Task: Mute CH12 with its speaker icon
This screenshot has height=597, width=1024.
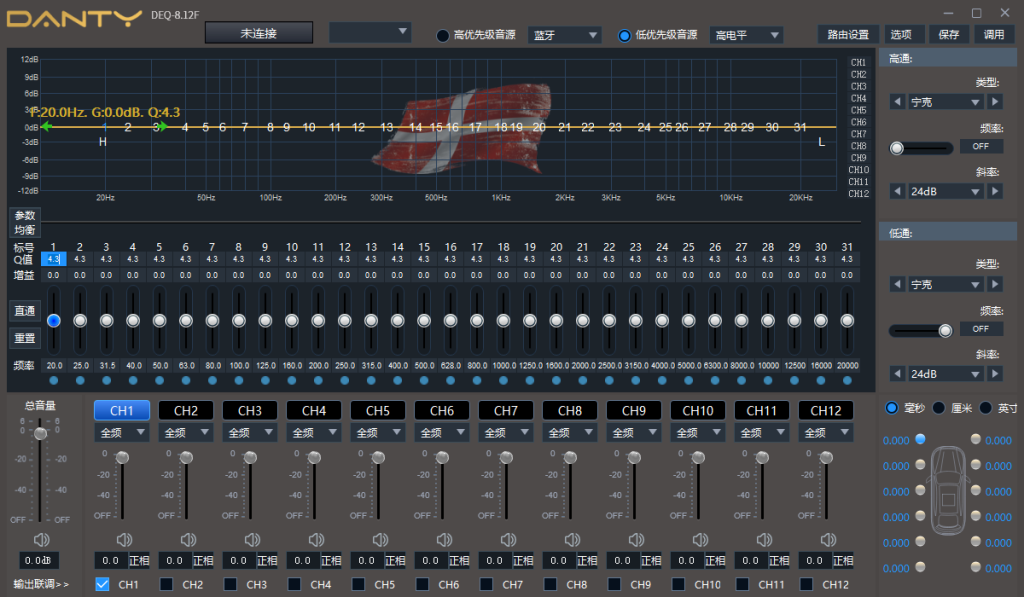Action: click(x=828, y=540)
